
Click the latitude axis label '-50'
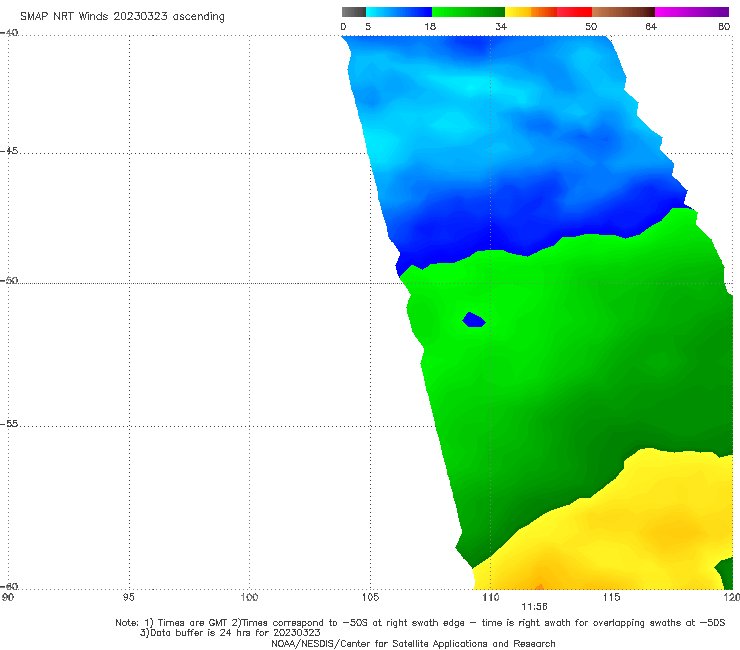point(9,280)
